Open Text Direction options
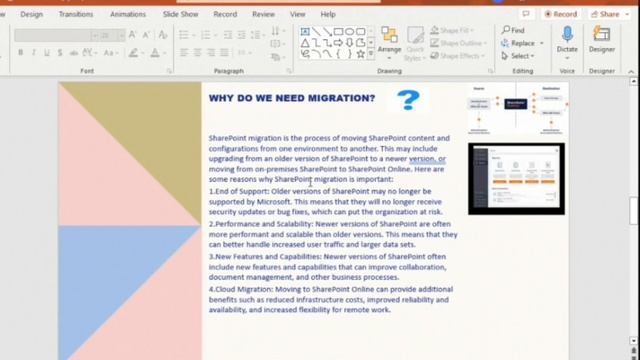 tap(278, 31)
